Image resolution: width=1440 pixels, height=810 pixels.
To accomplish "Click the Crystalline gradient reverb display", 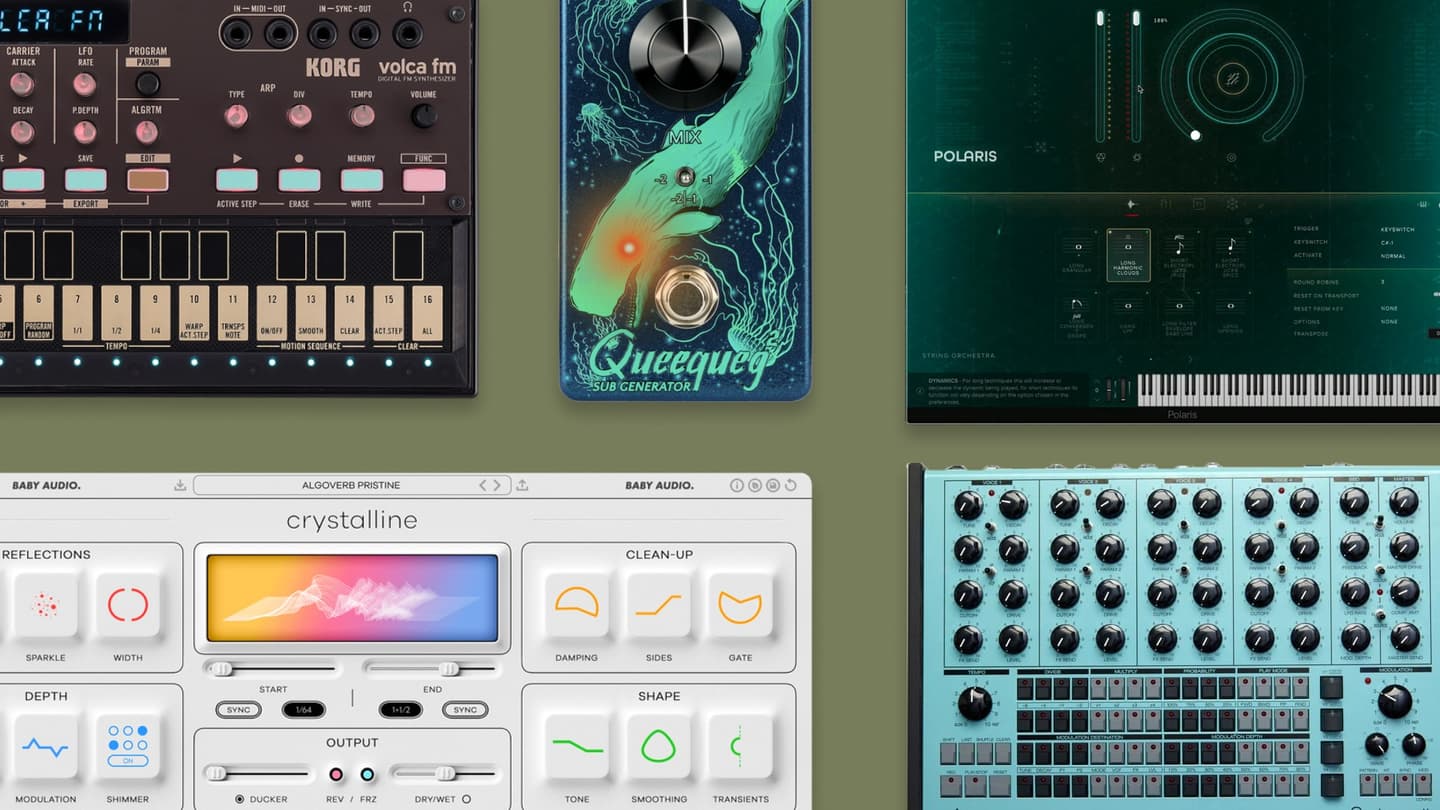I will 352,598.
